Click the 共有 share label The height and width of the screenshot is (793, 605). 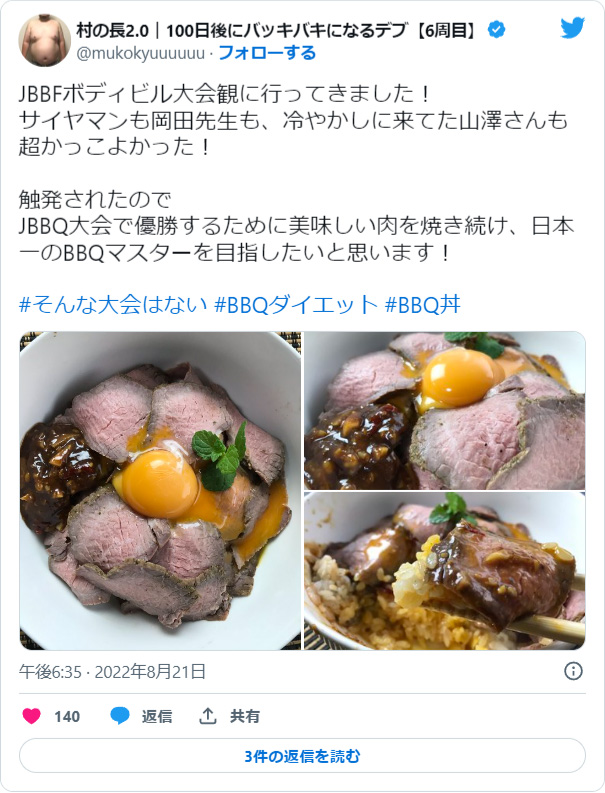point(245,716)
